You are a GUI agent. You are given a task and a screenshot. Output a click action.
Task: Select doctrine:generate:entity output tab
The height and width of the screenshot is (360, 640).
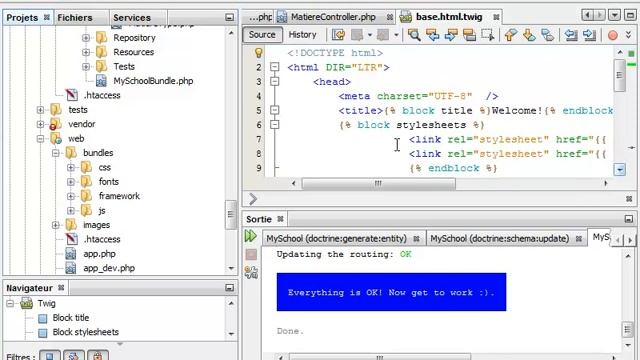336,238
